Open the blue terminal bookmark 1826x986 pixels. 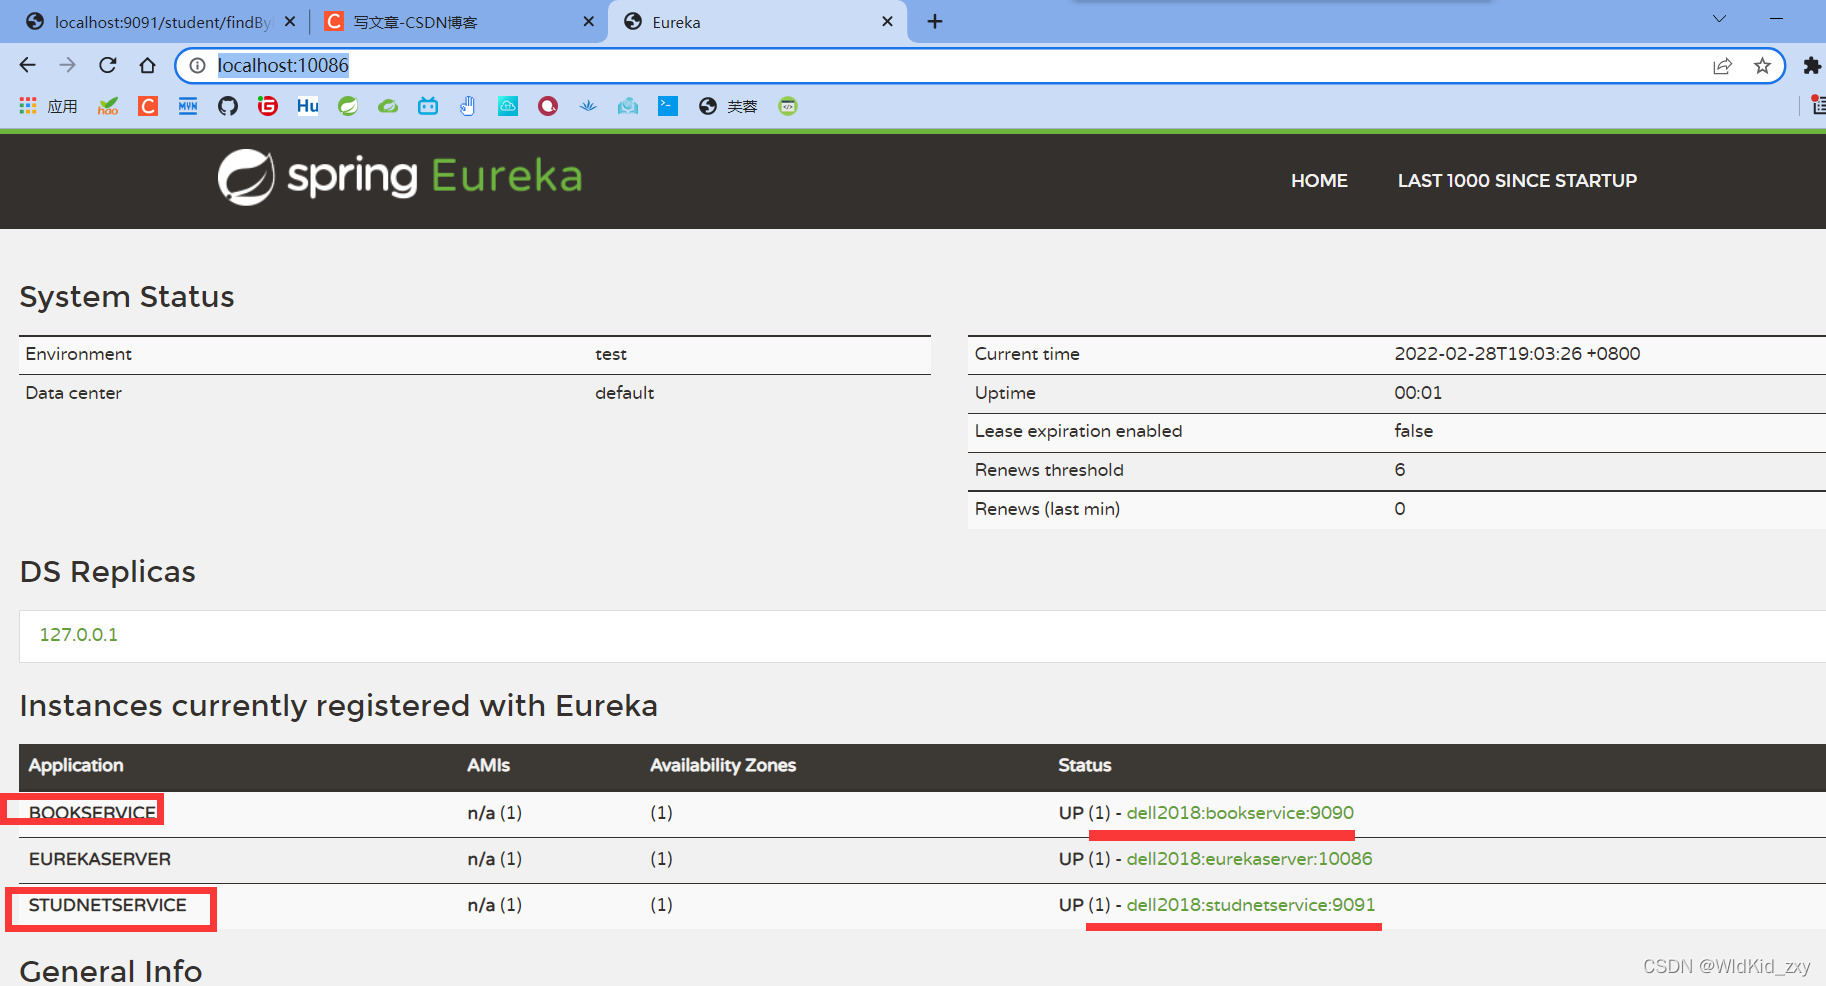pyautogui.click(x=668, y=106)
